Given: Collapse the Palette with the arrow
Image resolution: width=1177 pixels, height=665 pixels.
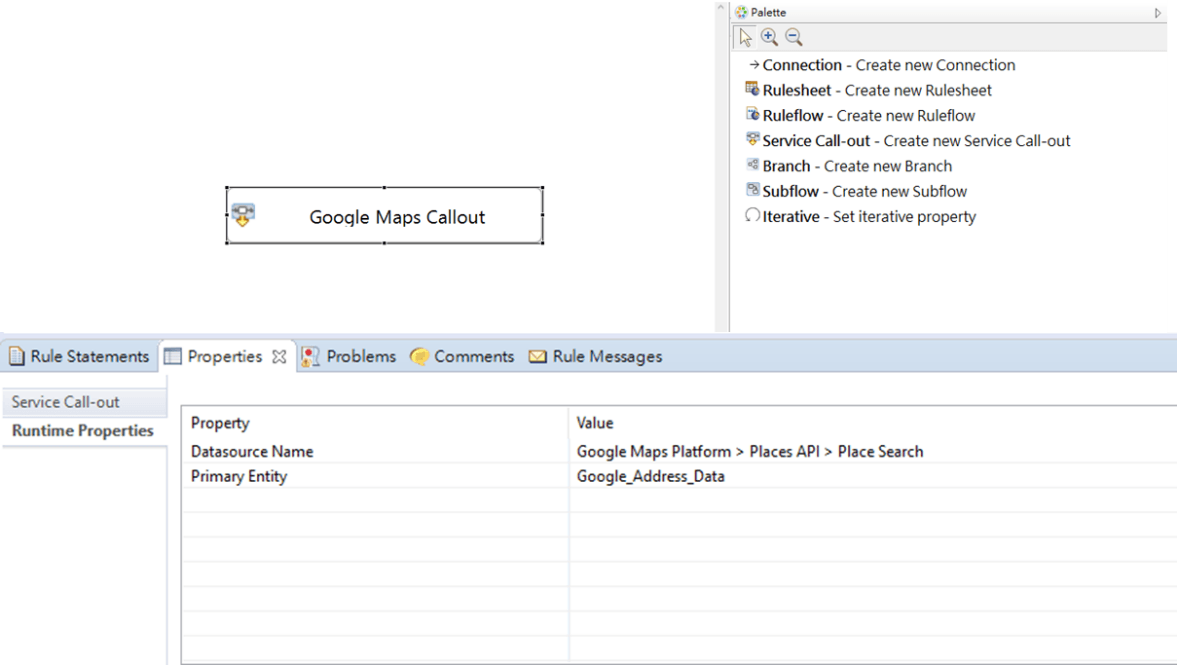Looking at the screenshot, I should pos(1158,13).
